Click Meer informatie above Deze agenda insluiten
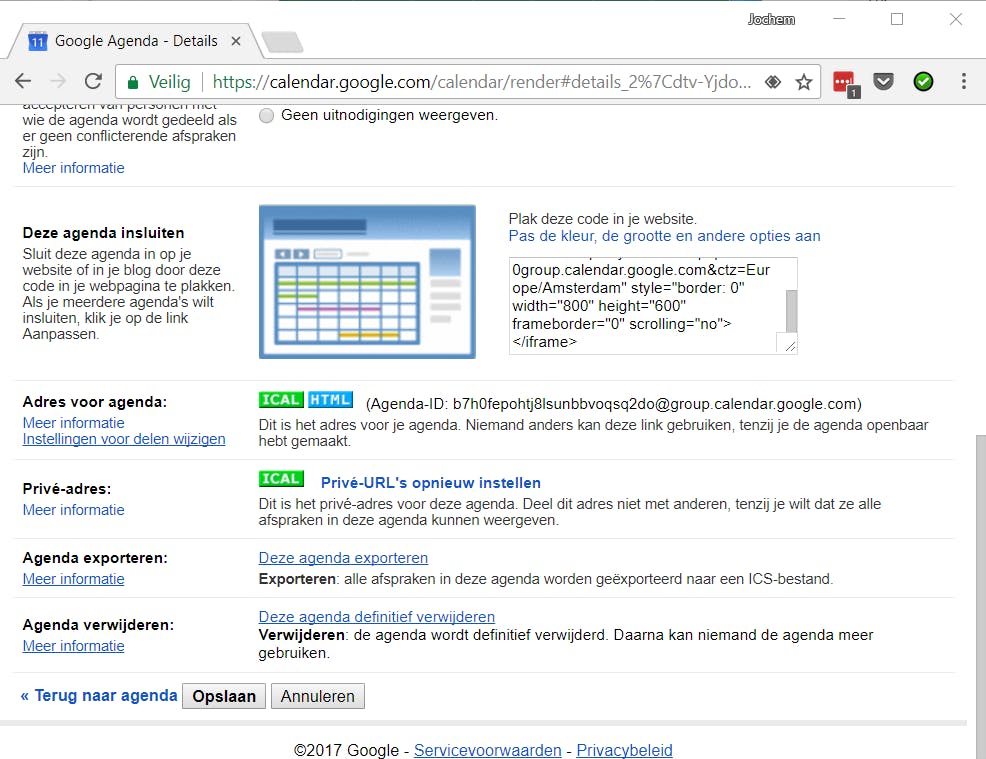Screen dimensions: 986x759 tap(74, 168)
